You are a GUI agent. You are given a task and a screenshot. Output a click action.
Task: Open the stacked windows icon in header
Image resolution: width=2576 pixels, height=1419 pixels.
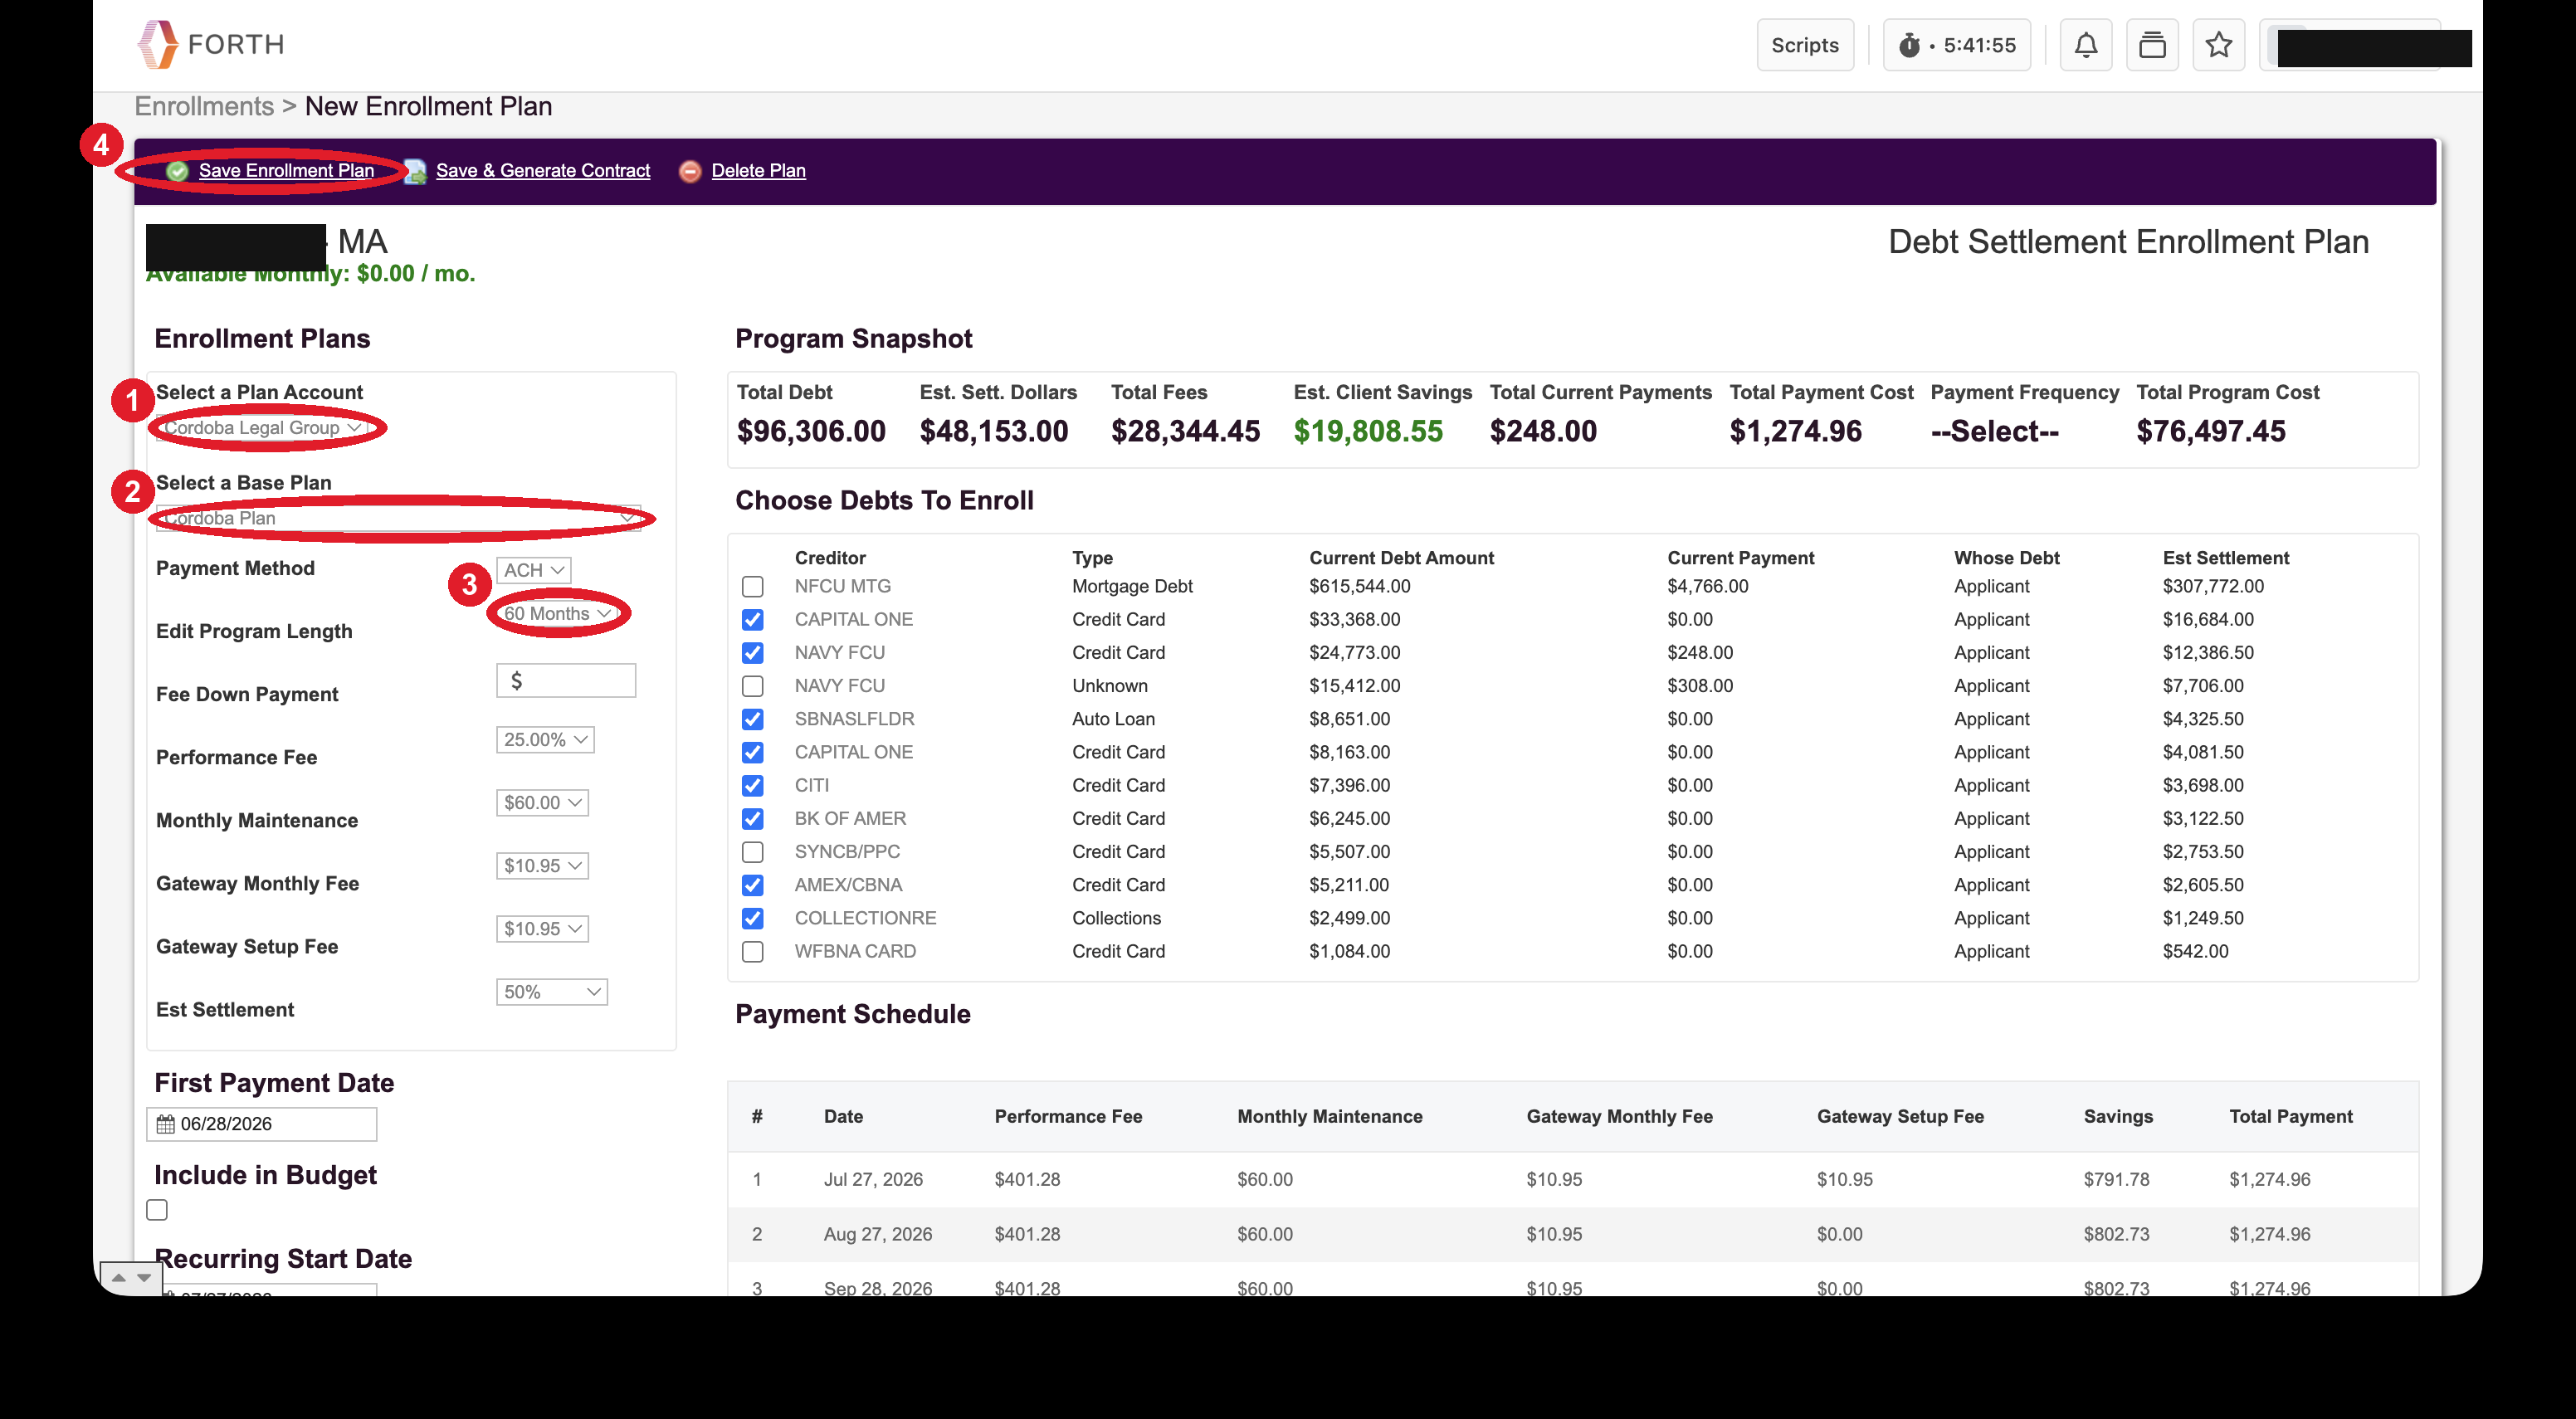(x=2152, y=45)
